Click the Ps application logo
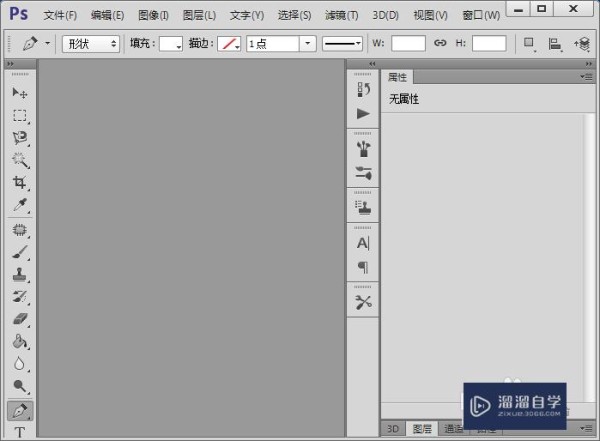The image size is (600, 441). coord(19,14)
